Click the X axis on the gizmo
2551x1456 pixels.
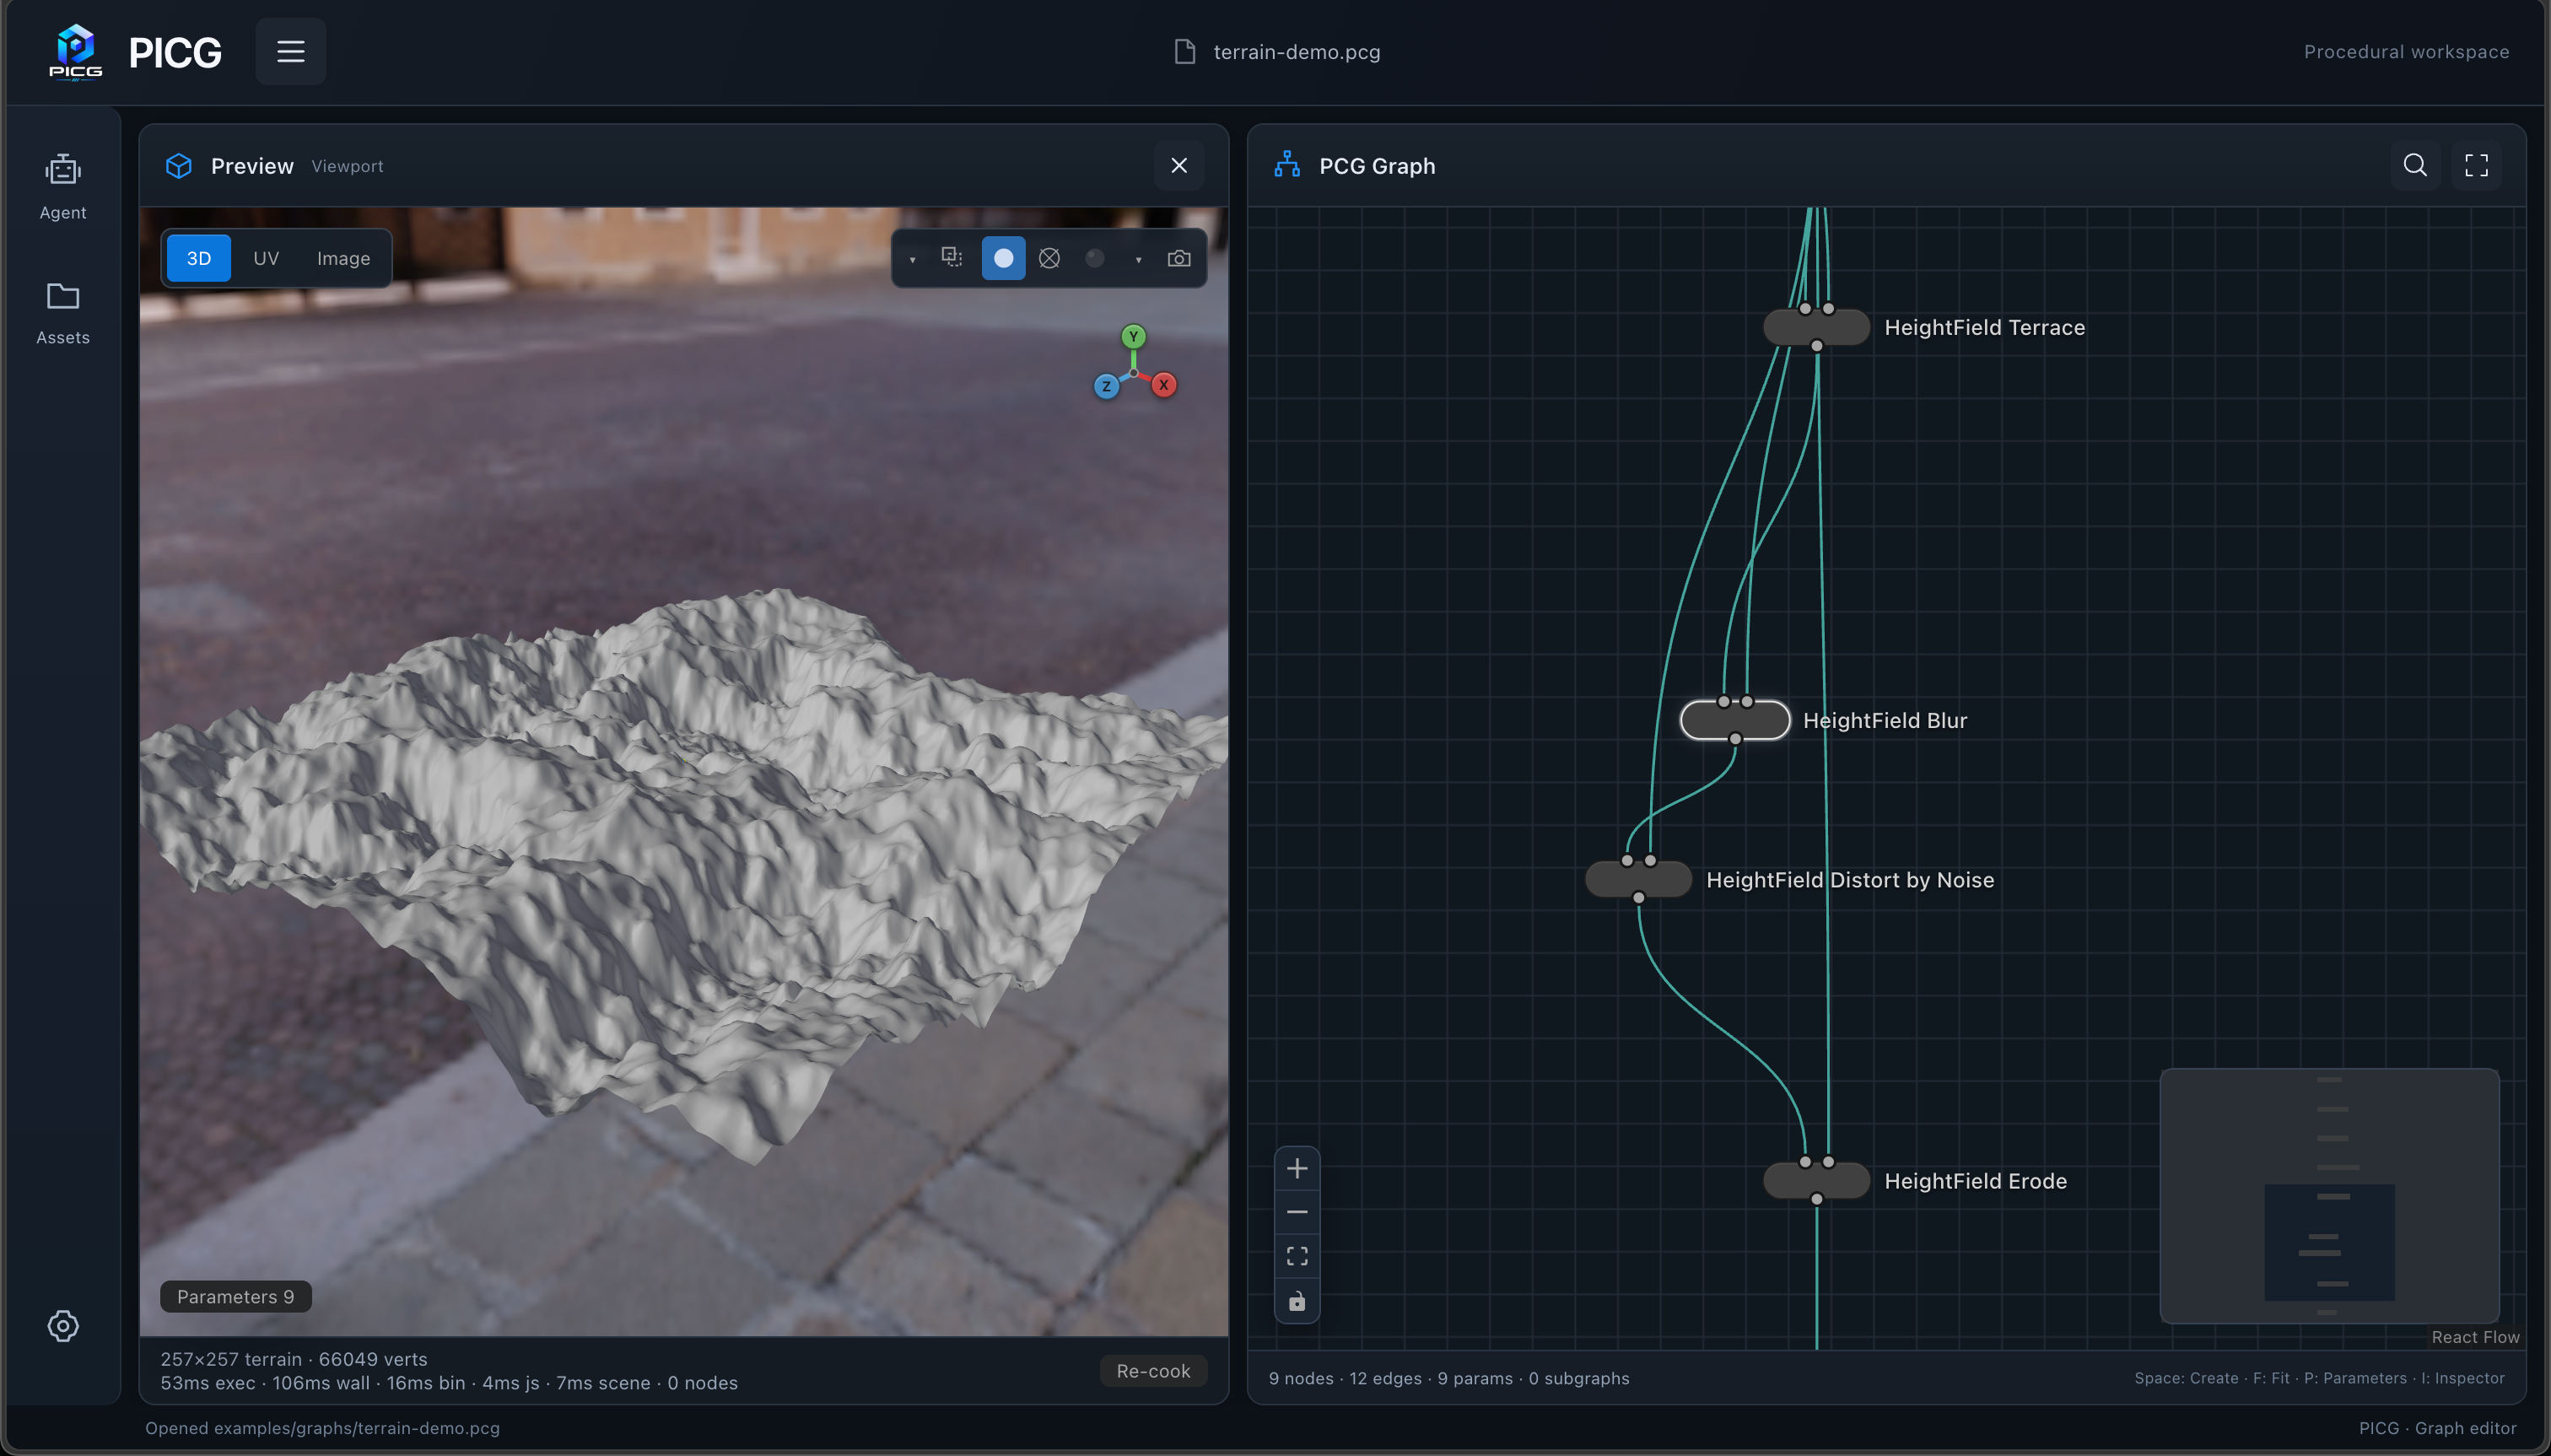(x=1164, y=385)
